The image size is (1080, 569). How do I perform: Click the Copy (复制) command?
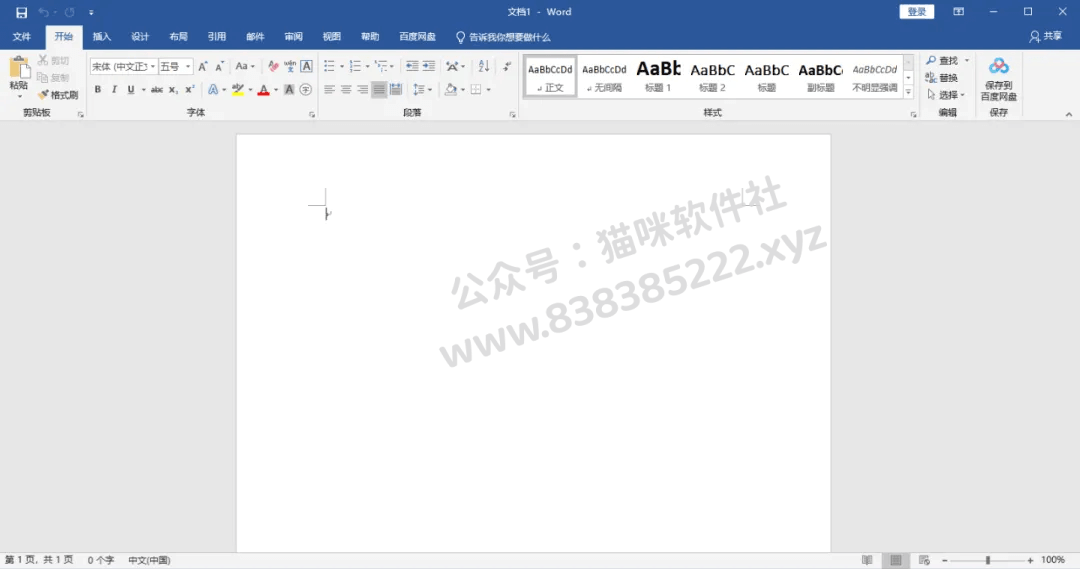coord(54,78)
